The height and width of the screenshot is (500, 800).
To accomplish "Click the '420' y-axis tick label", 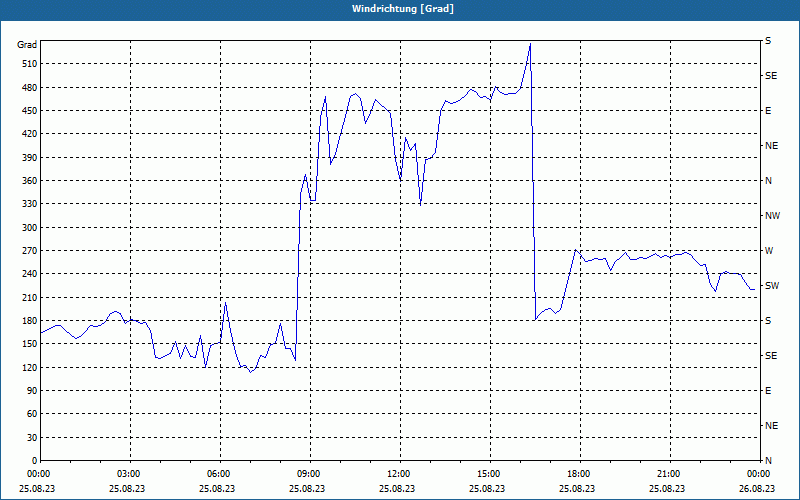I will [x=30, y=134].
